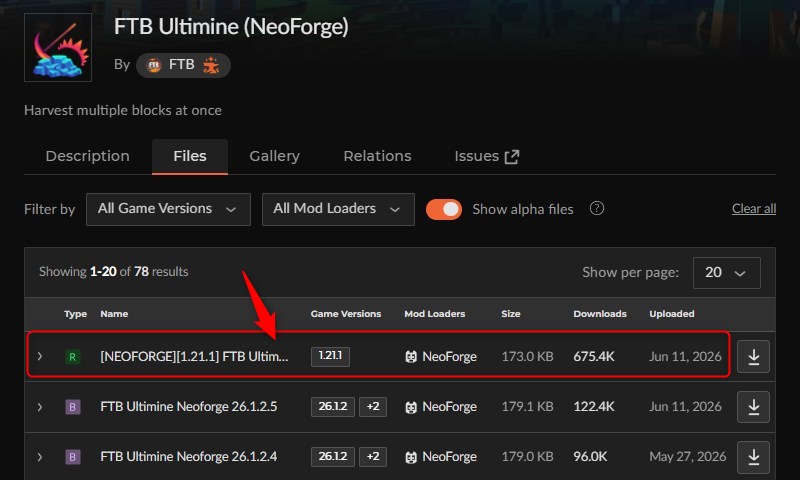Click the Game Versions column header
This screenshot has height=480, width=800.
click(346, 314)
